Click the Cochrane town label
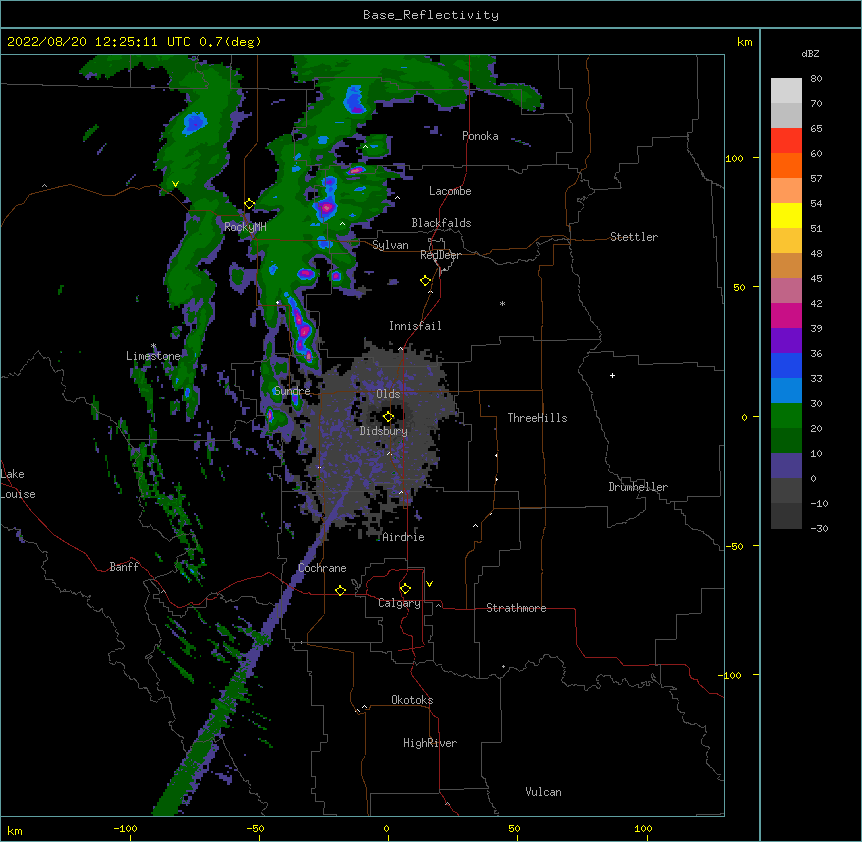The image size is (862, 842). 322,568
